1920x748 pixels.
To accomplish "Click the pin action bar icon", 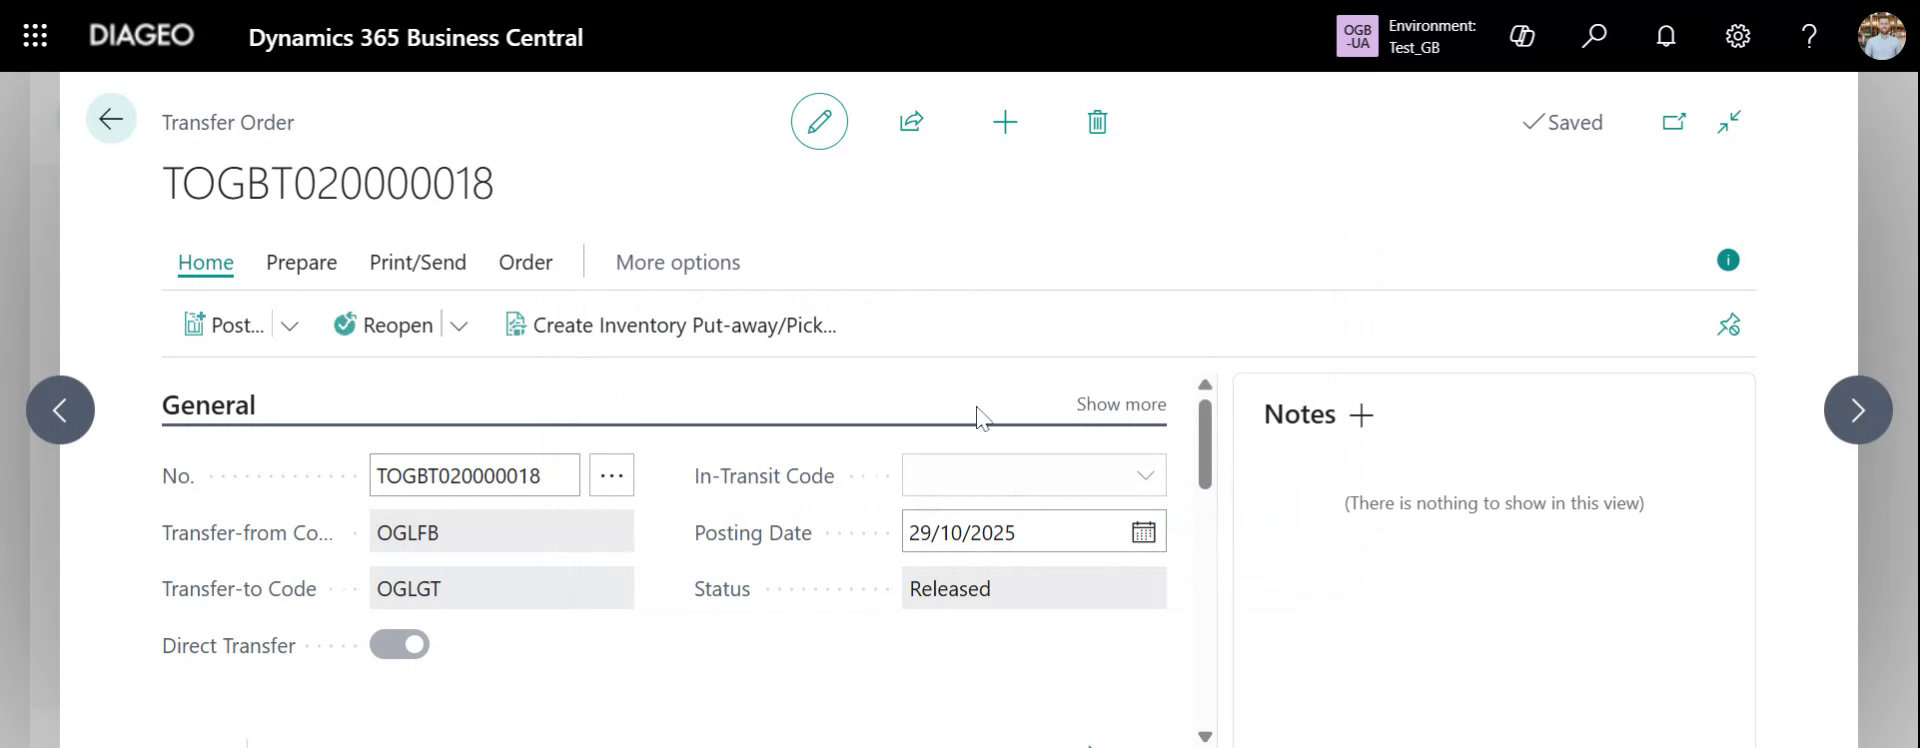I will pyautogui.click(x=1729, y=325).
